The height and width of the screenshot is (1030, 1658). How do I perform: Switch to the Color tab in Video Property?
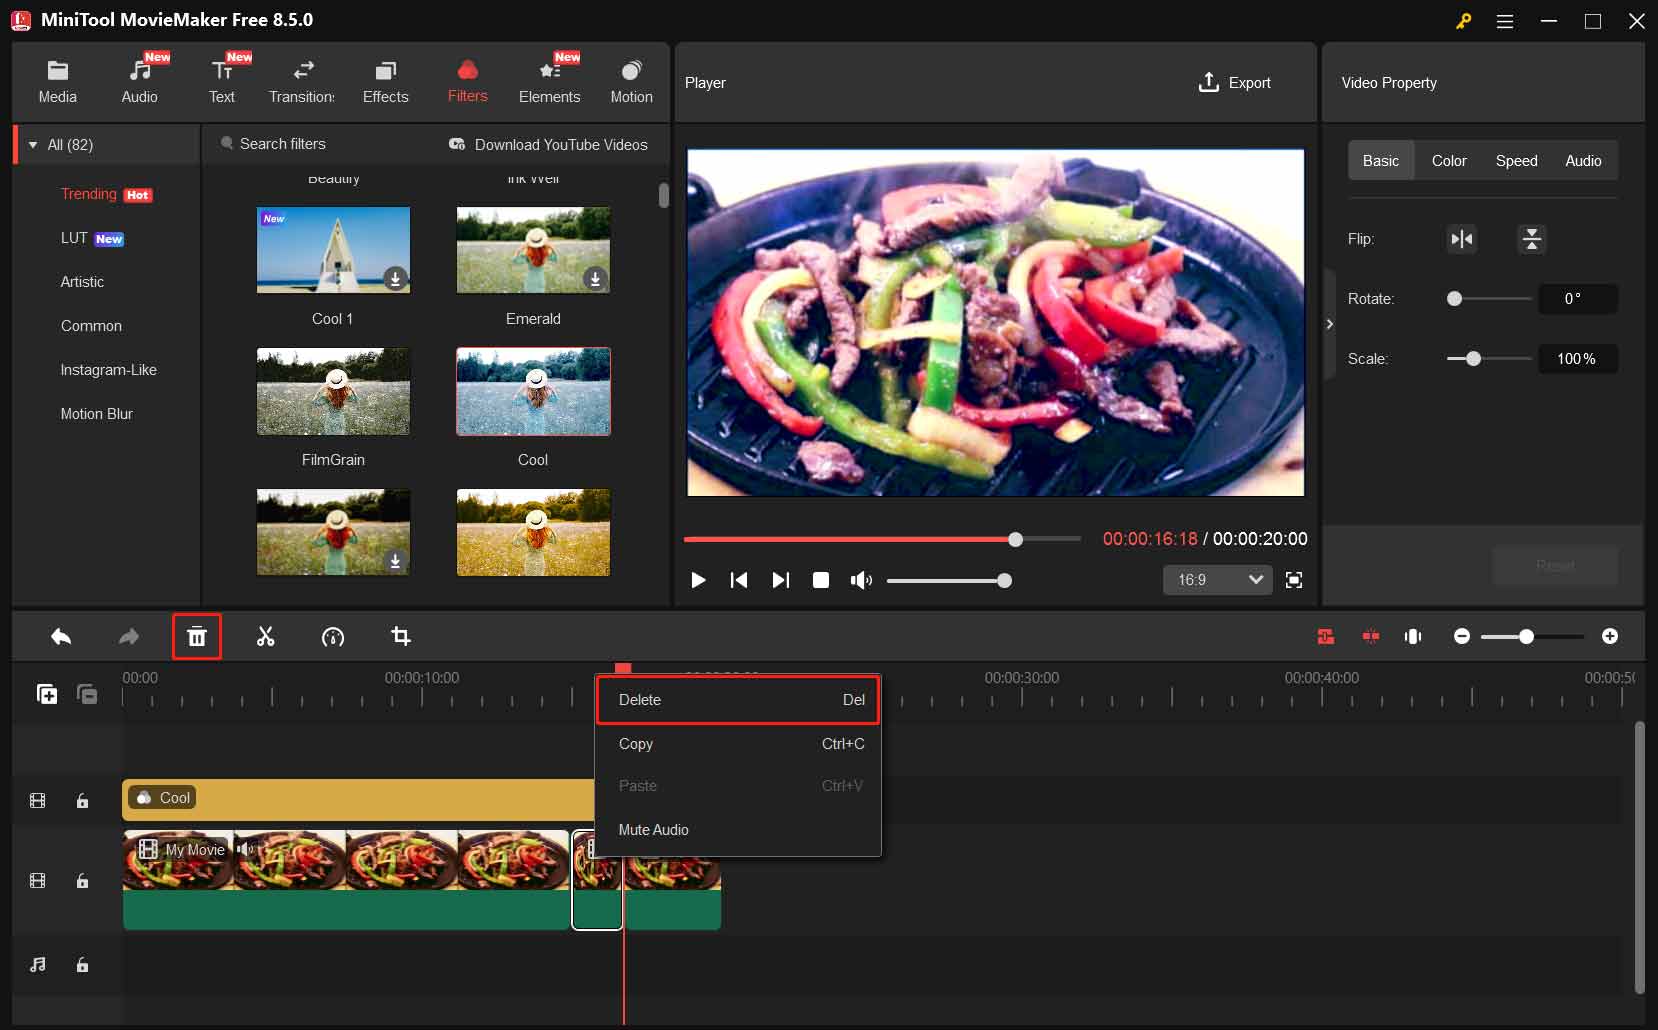tap(1448, 160)
